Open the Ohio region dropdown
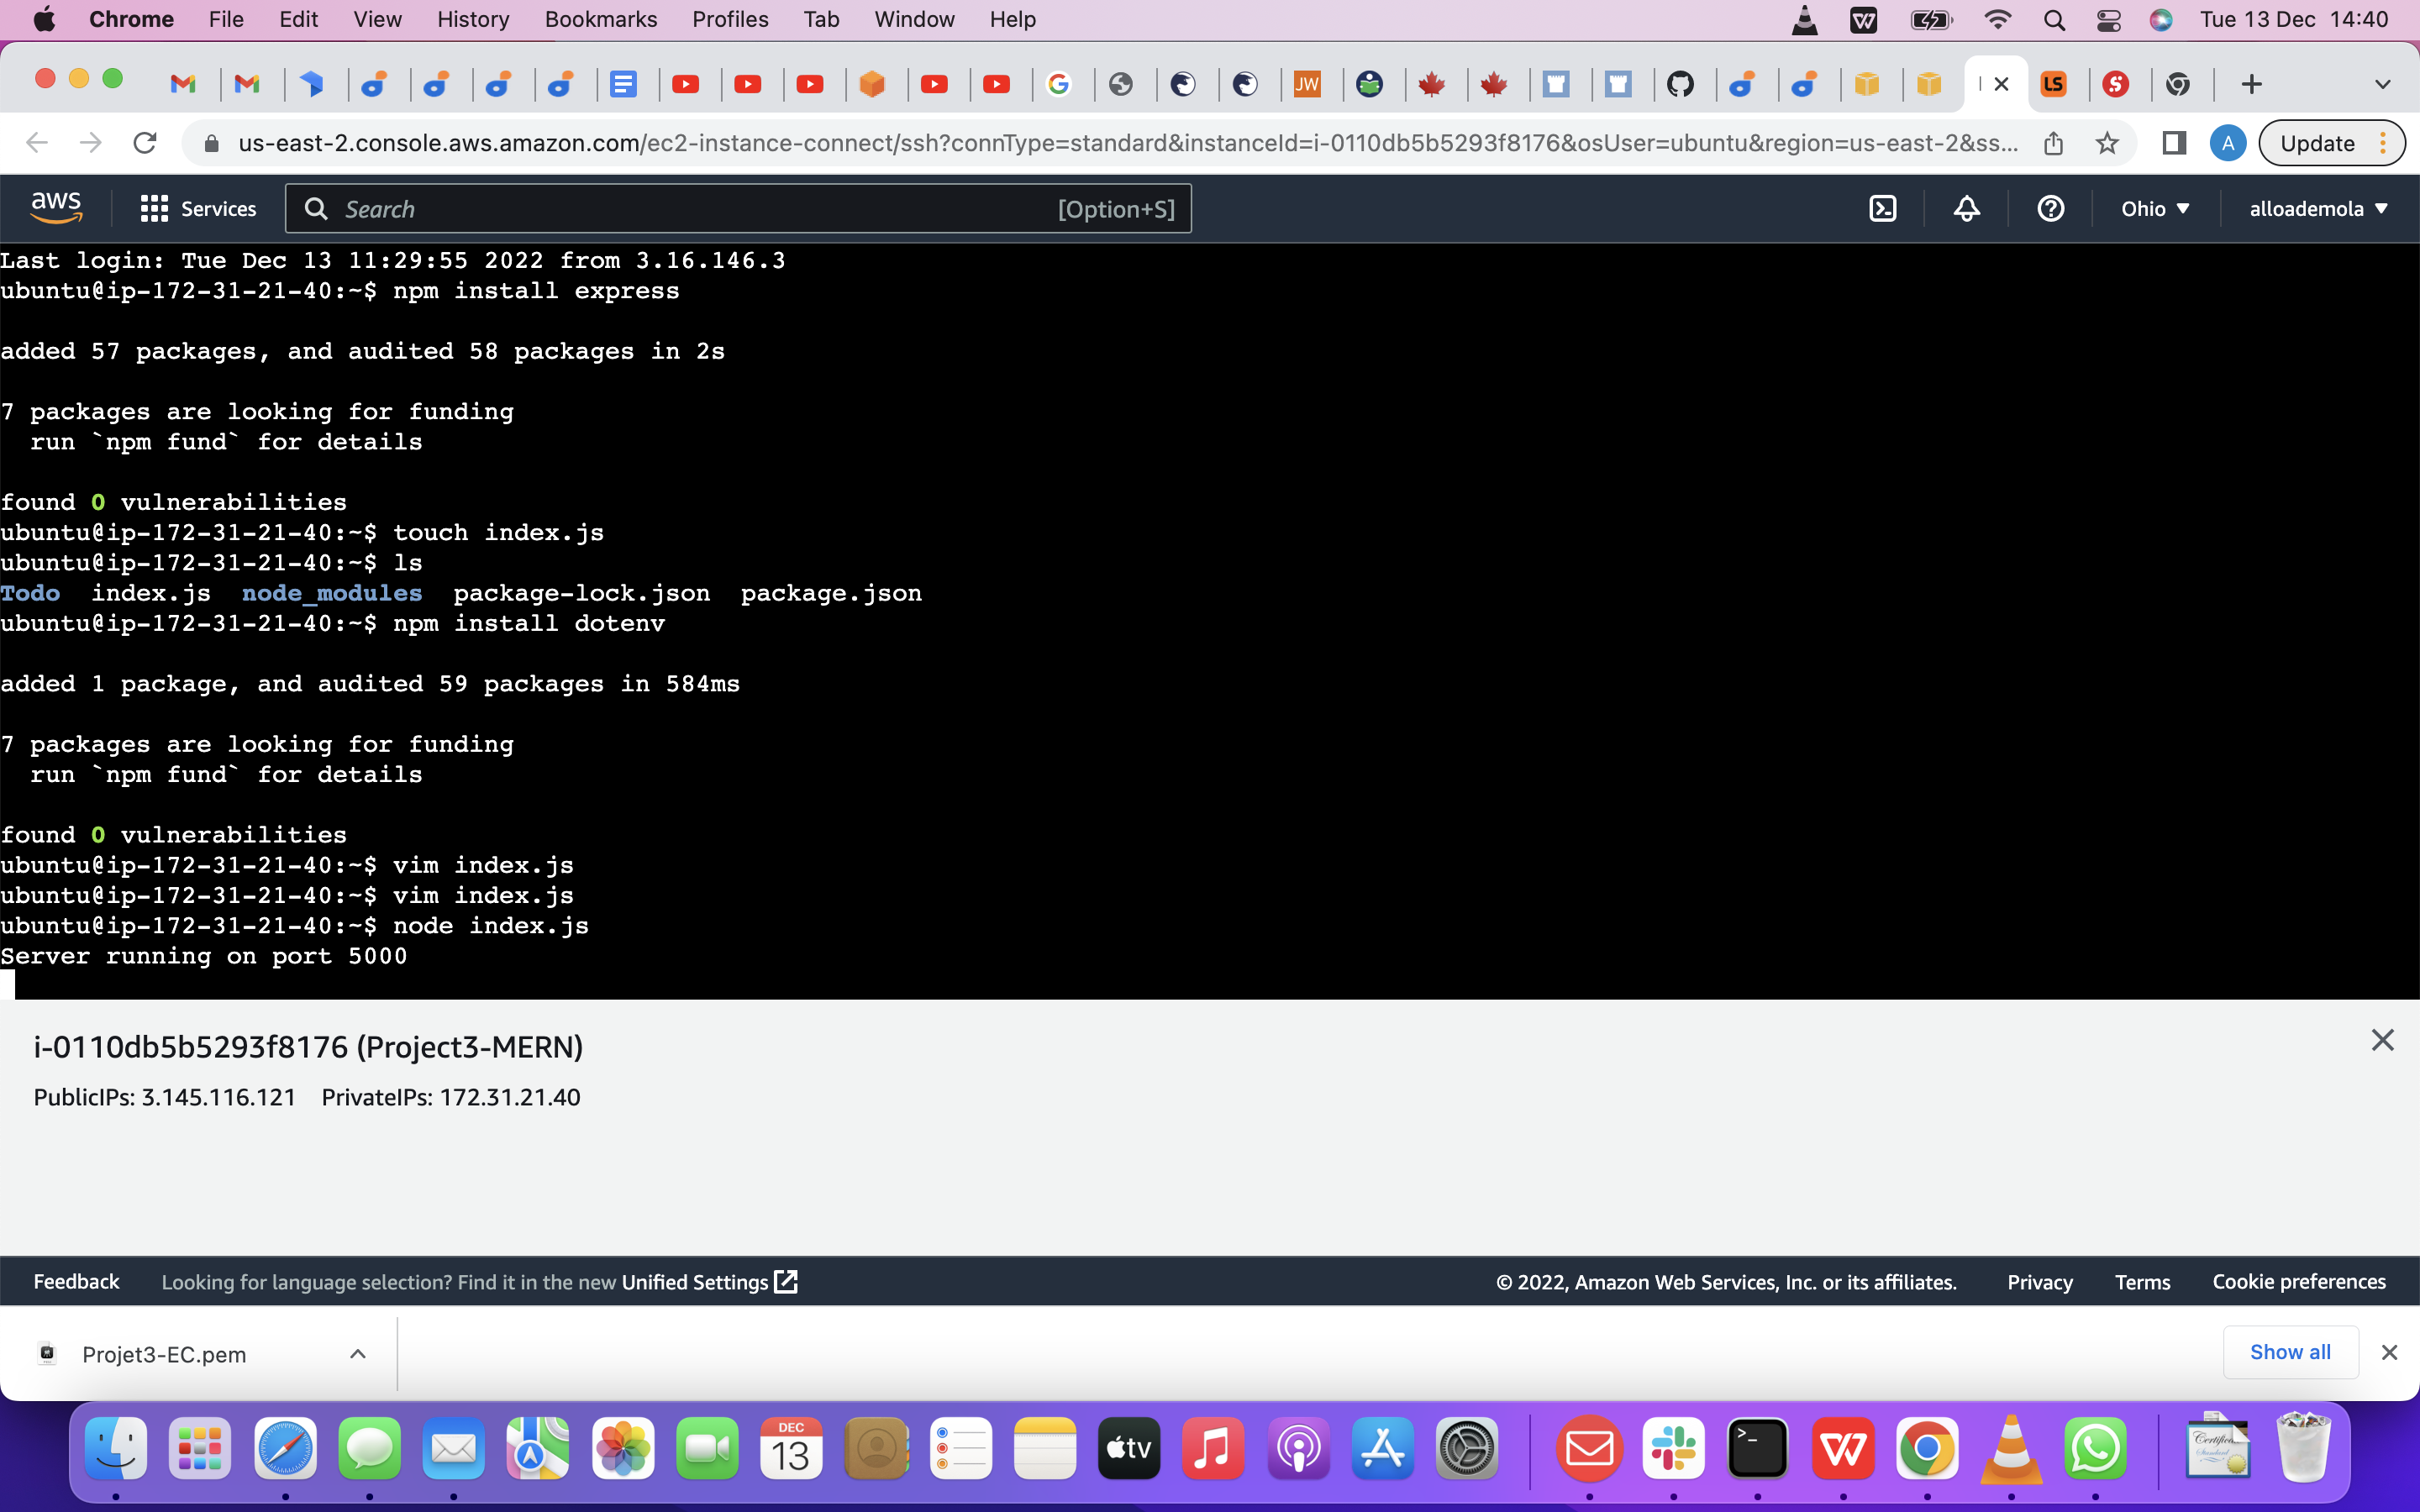Viewport: 2420px width, 1512px height. 2155,208
